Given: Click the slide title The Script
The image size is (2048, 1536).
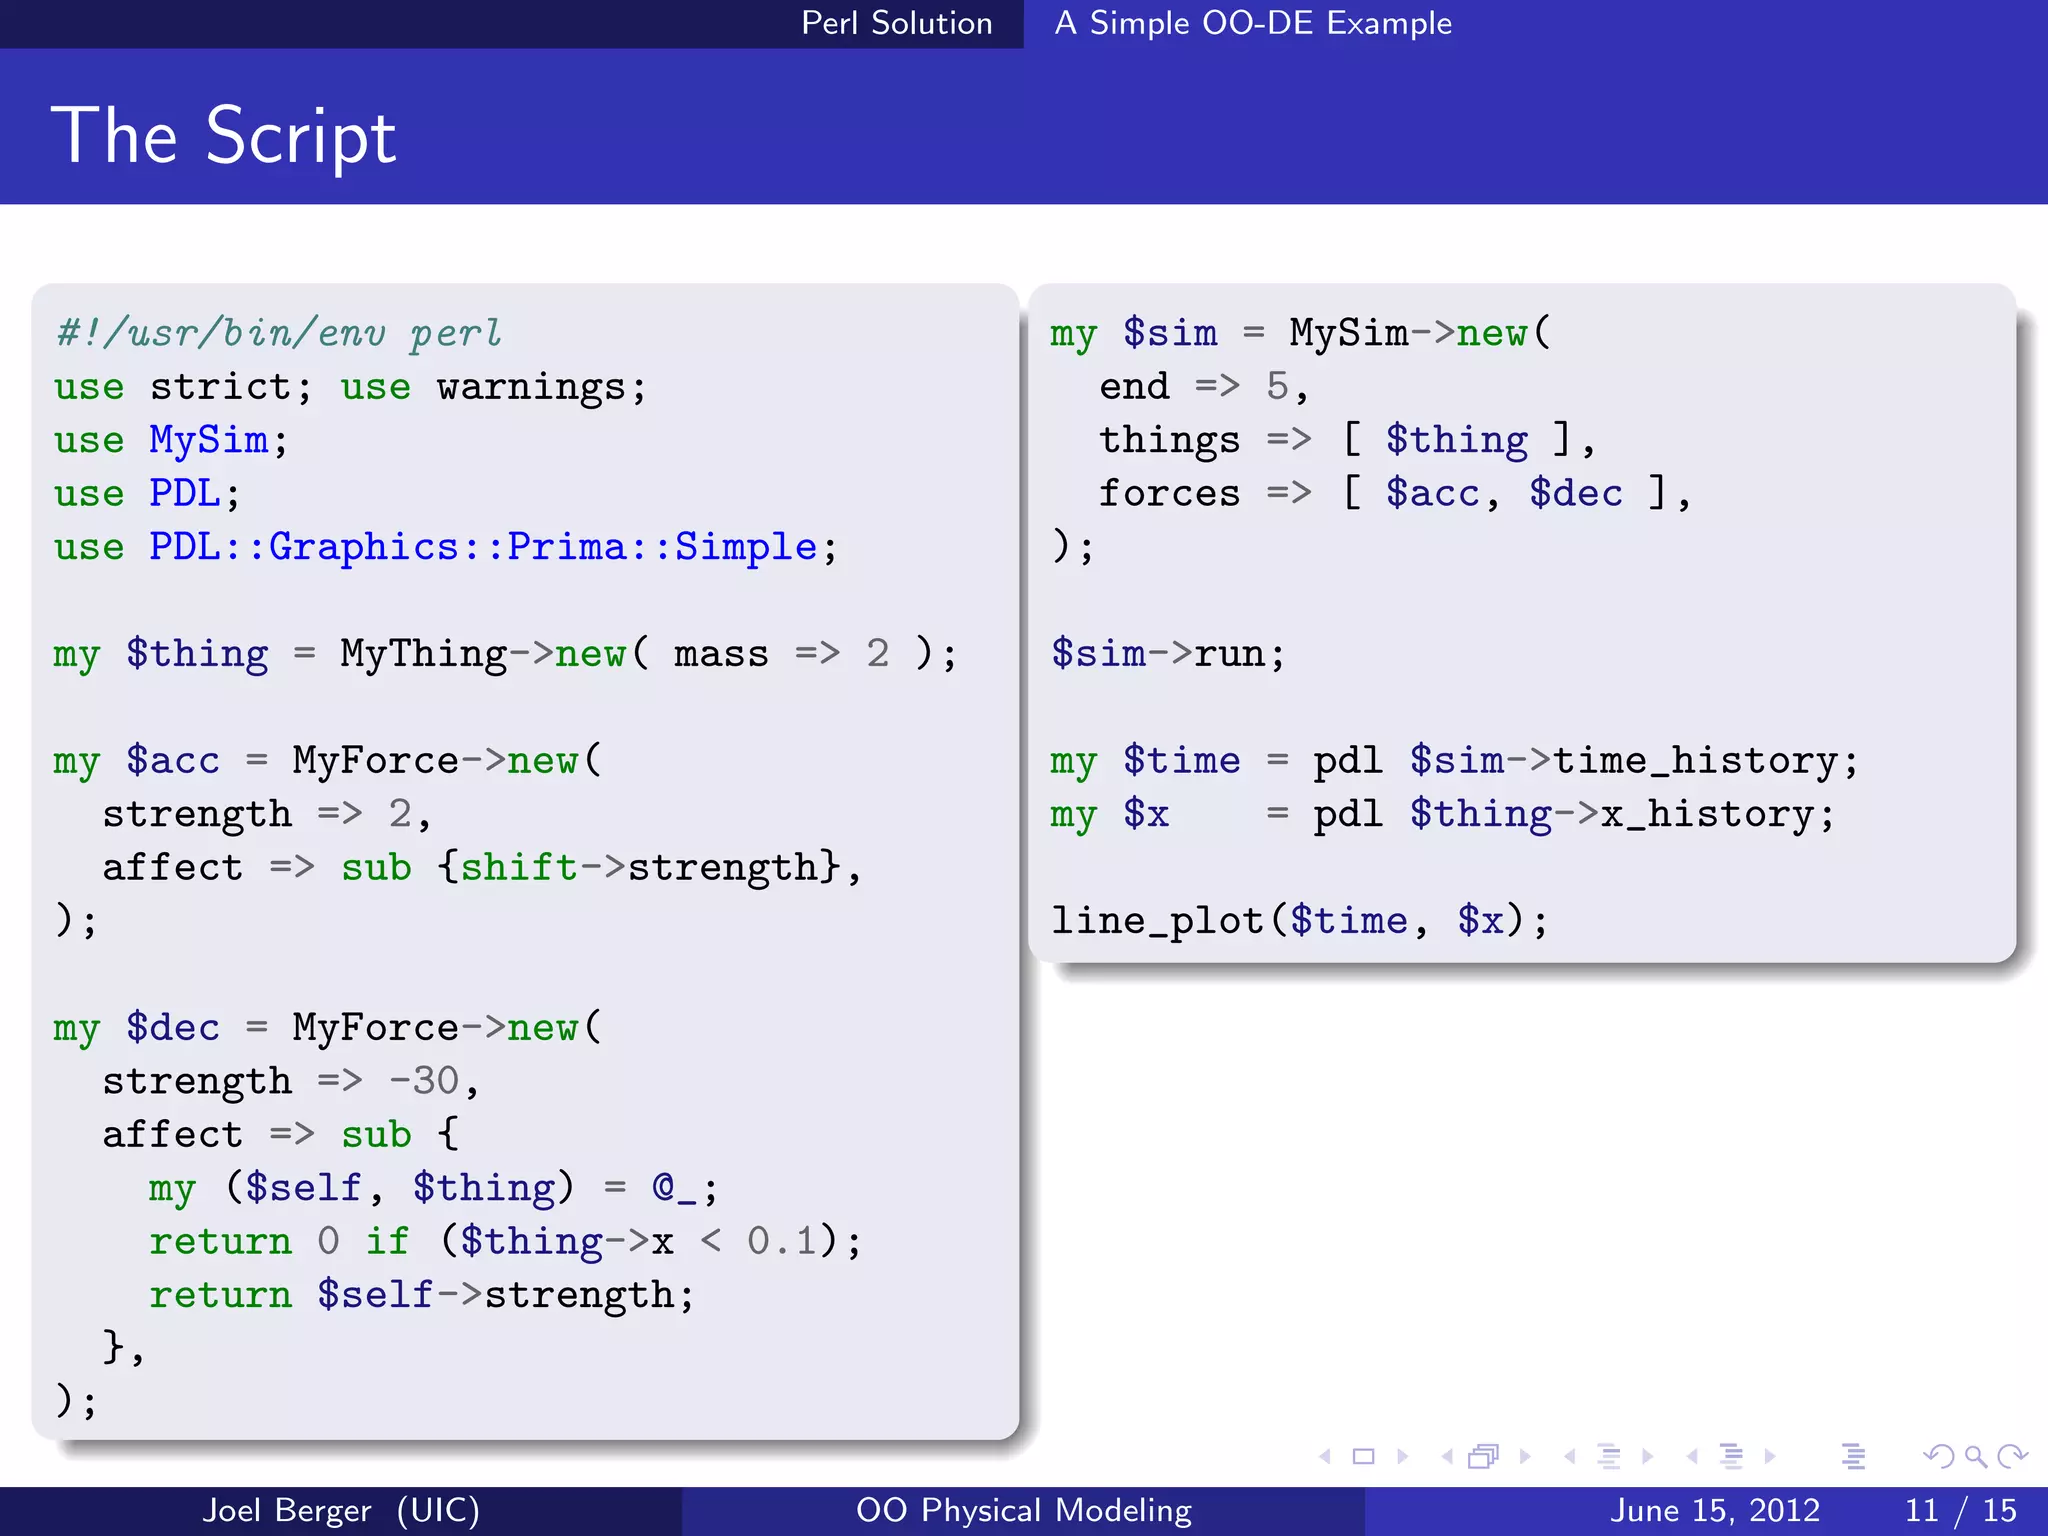Looking at the screenshot, I should [x=224, y=136].
